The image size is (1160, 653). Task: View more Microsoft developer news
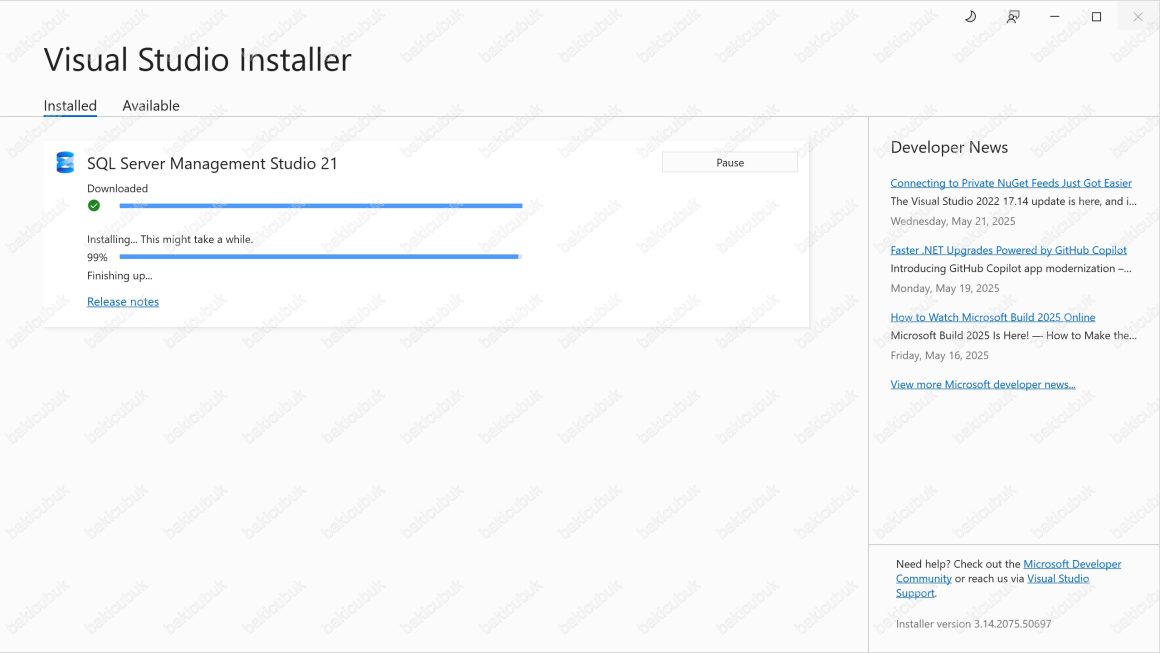[982, 383]
